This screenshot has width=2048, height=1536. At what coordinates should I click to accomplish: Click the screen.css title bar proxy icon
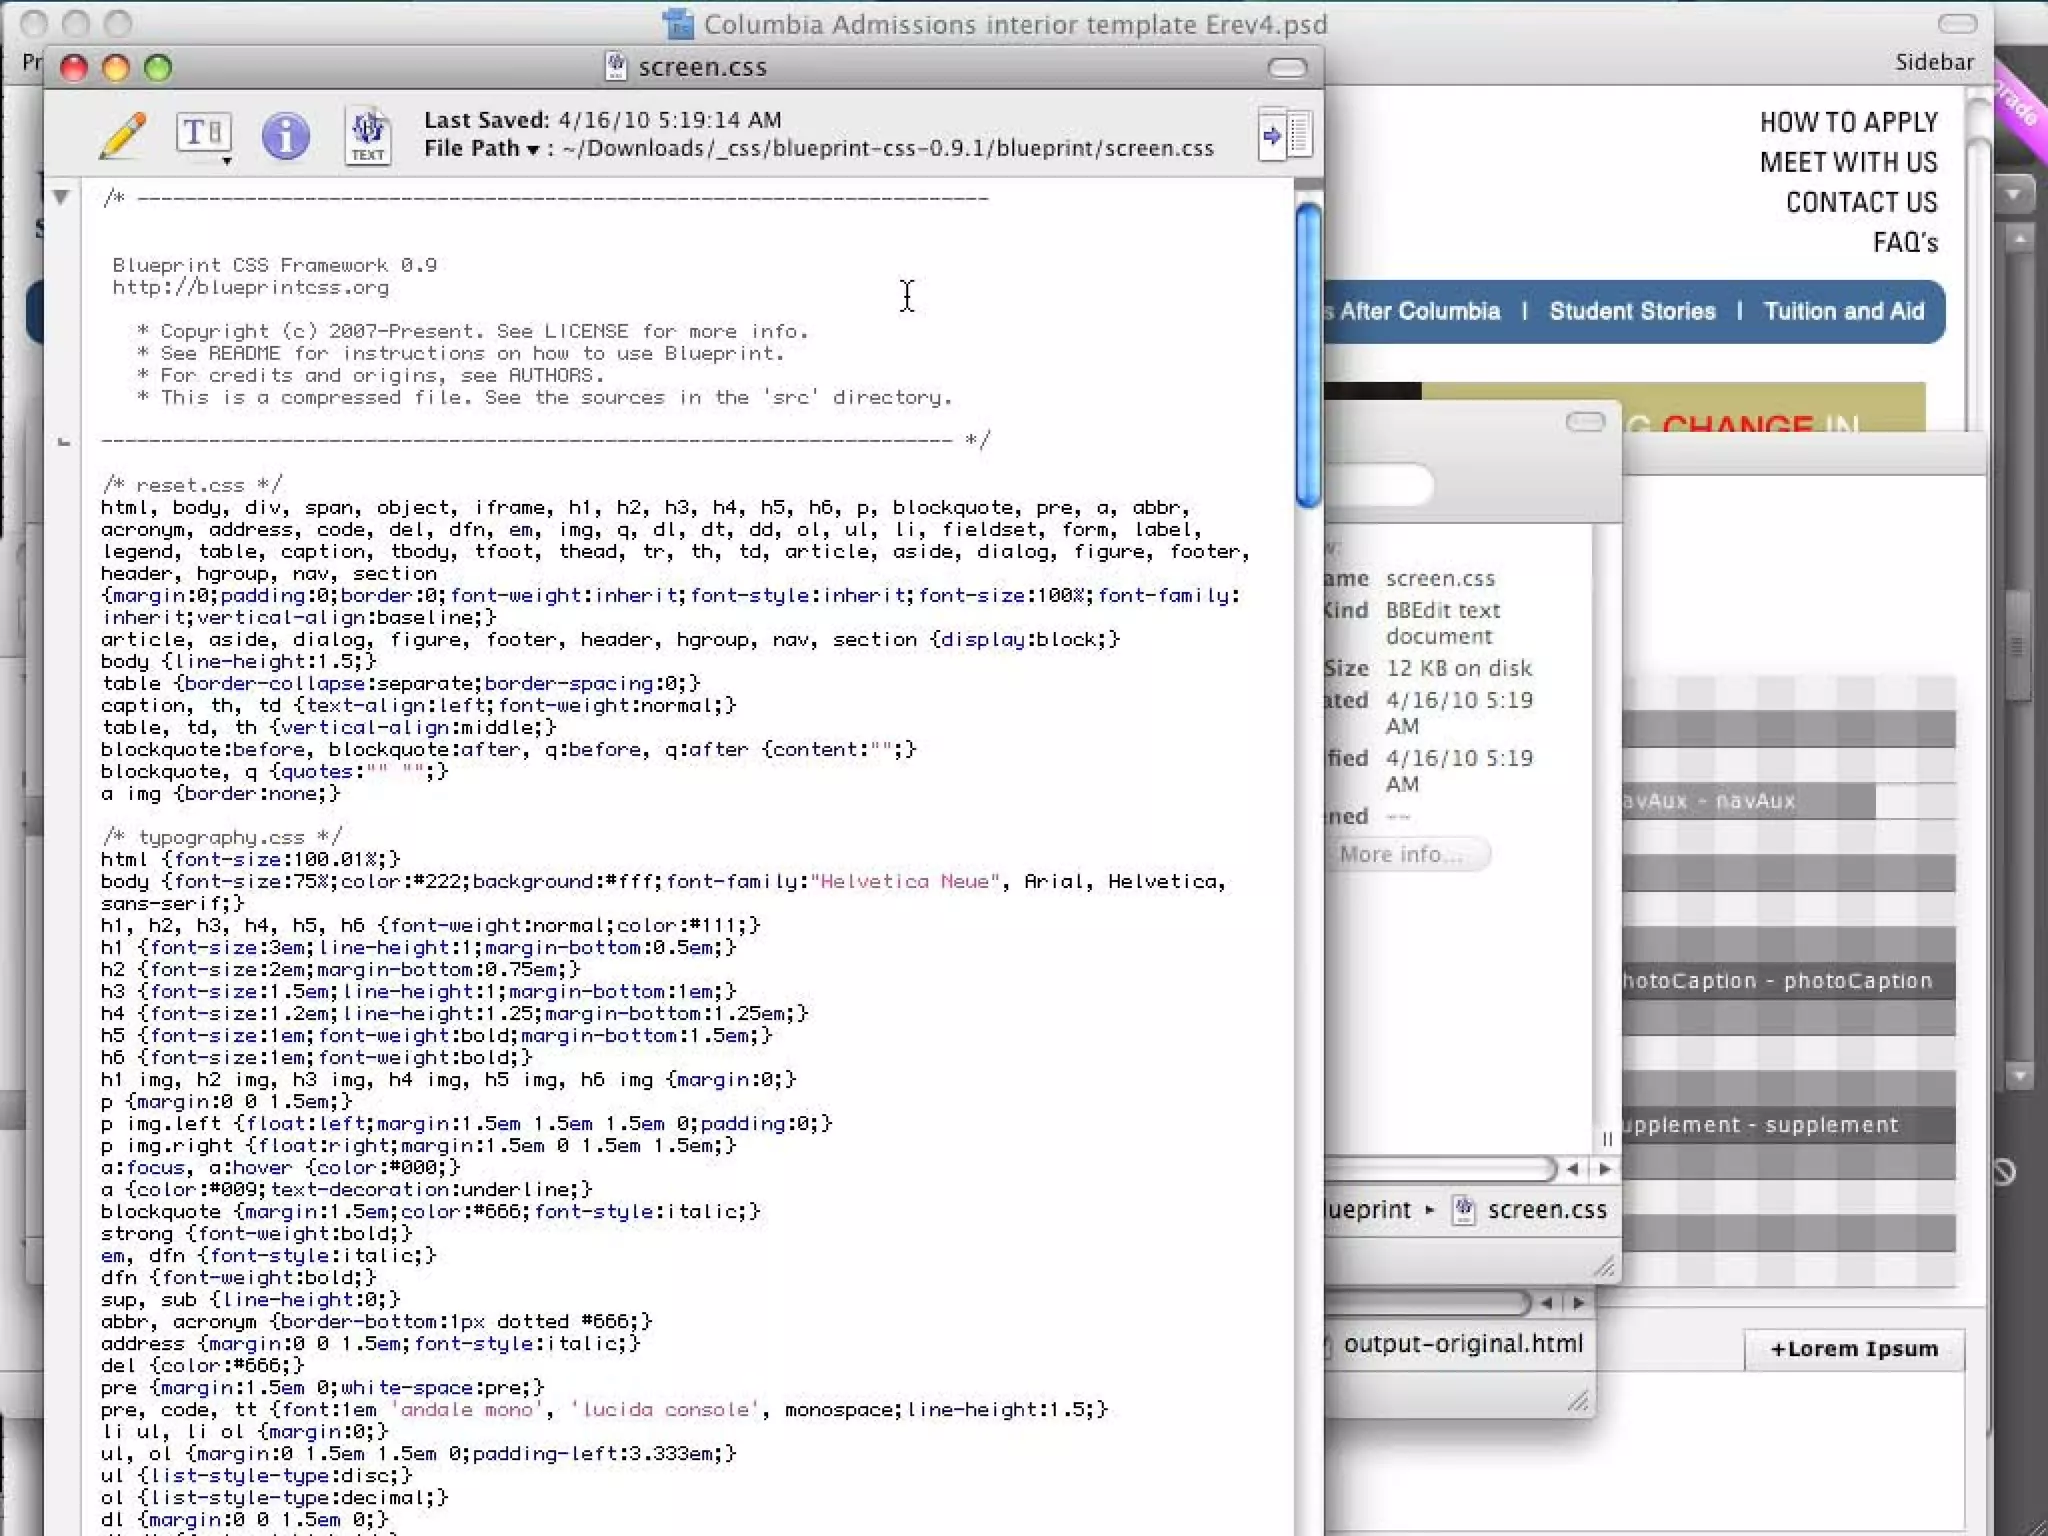point(616,67)
